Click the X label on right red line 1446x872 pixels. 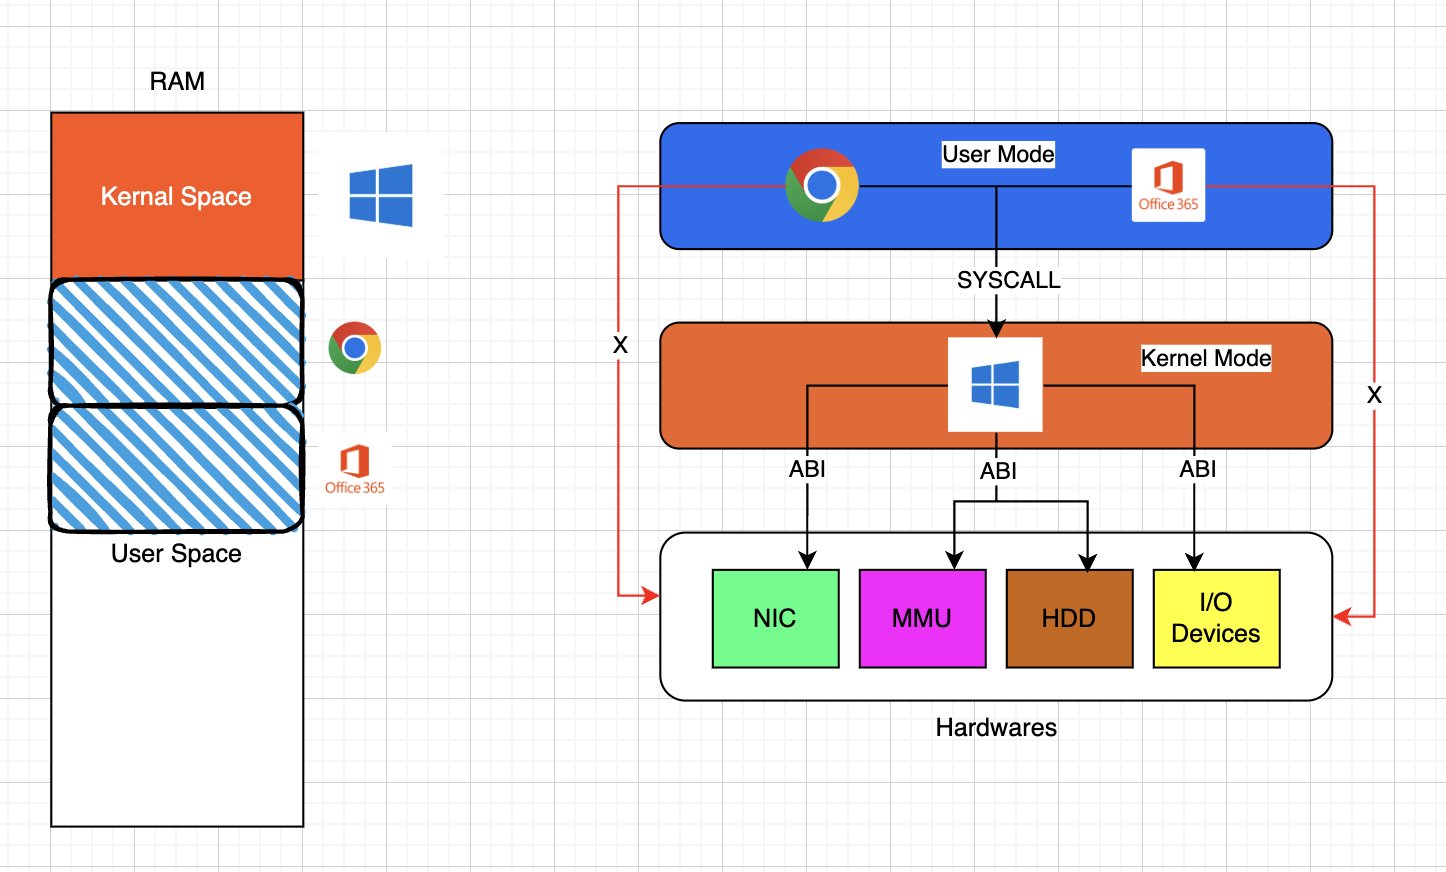coord(1374,395)
